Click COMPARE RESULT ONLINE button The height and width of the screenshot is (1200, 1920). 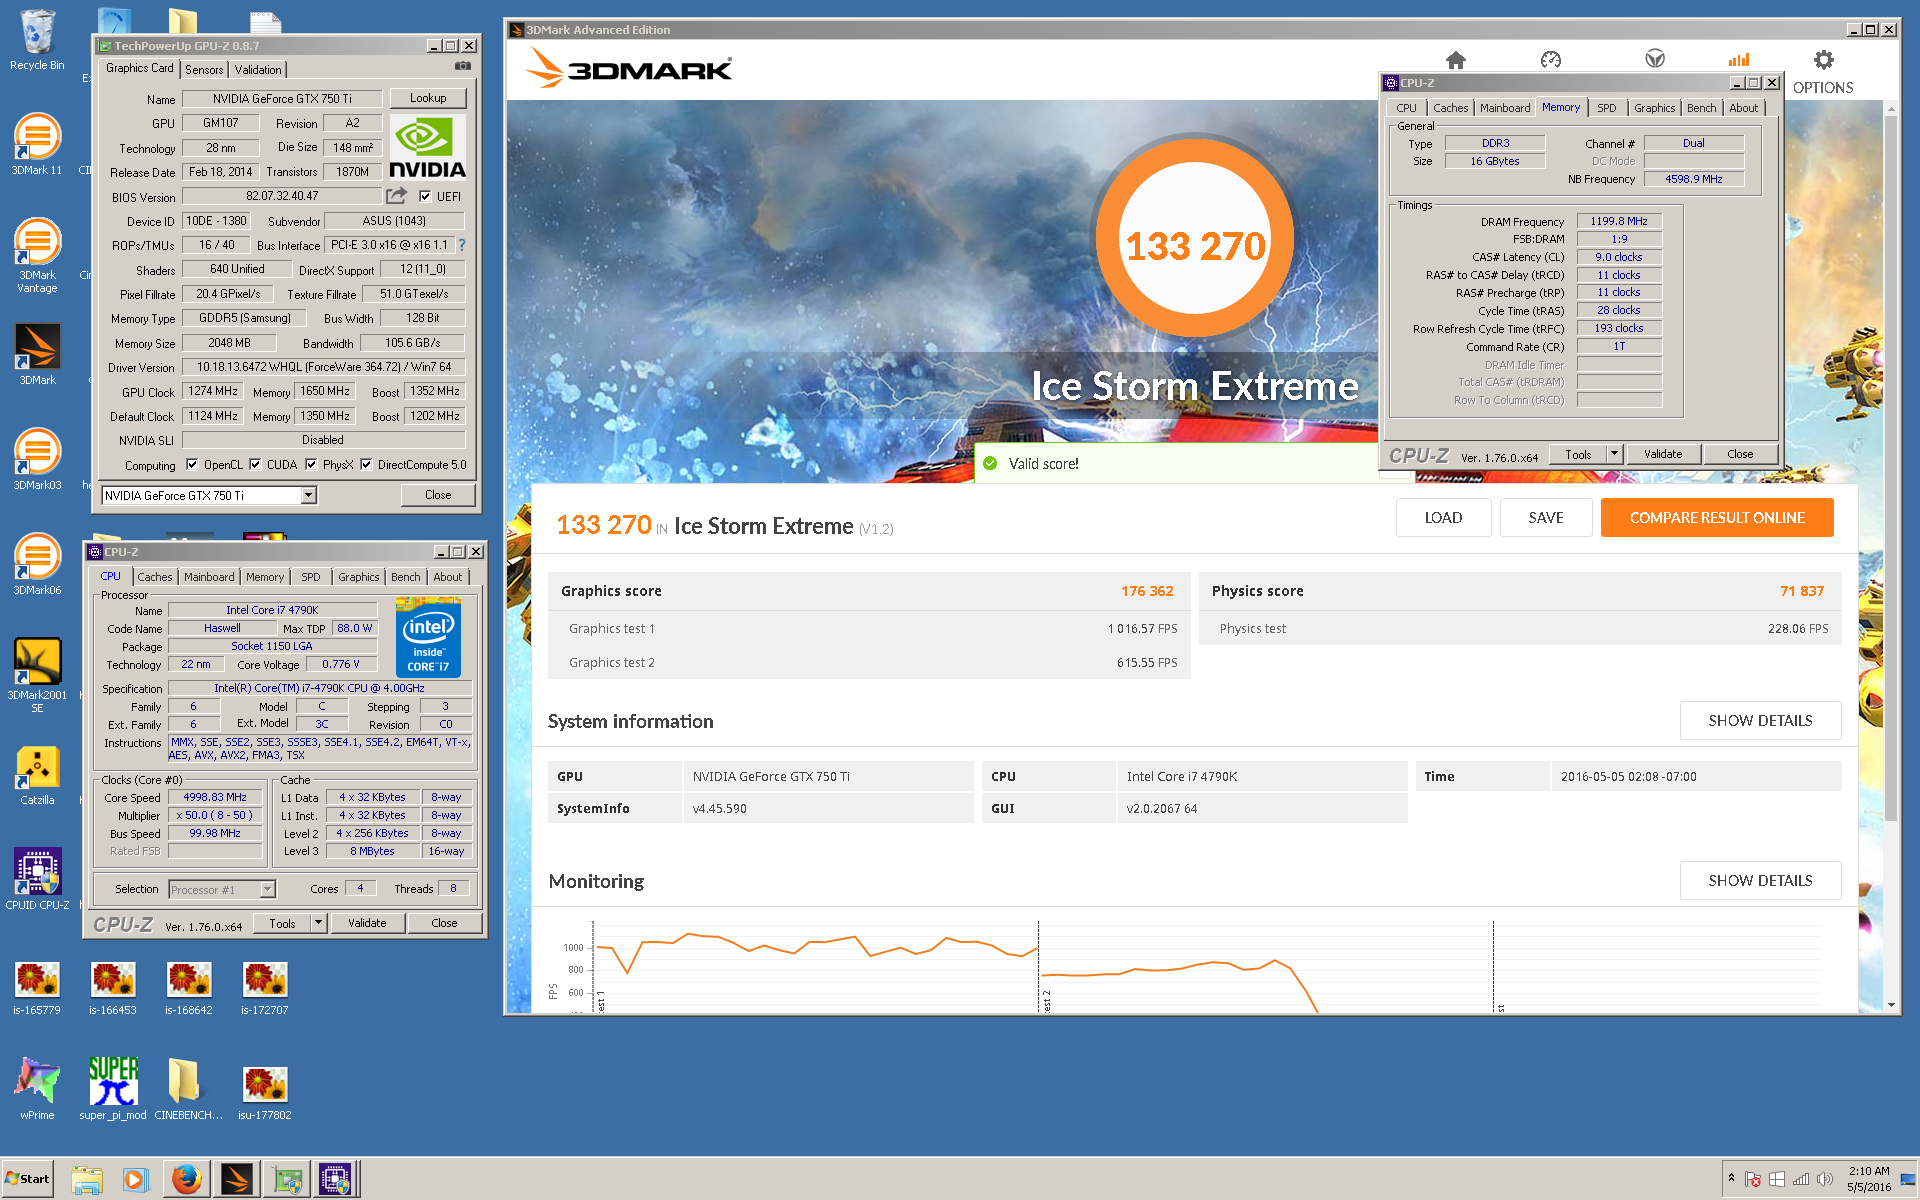(1717, 517)
